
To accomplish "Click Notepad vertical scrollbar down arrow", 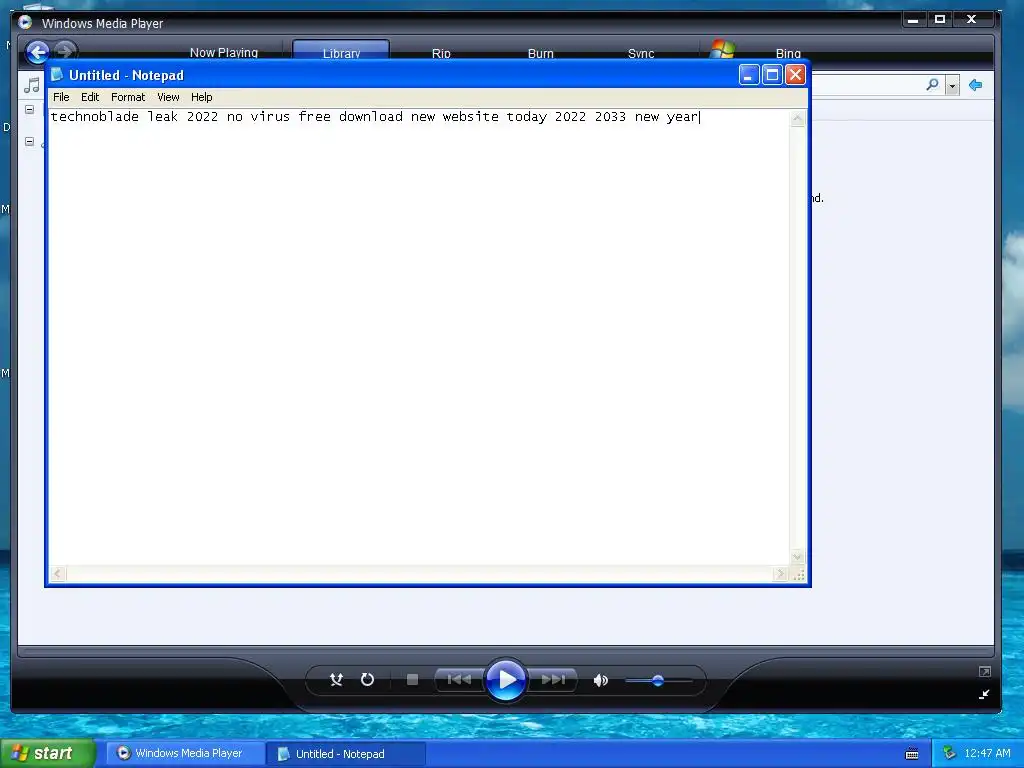I will [x=797, y=557].
